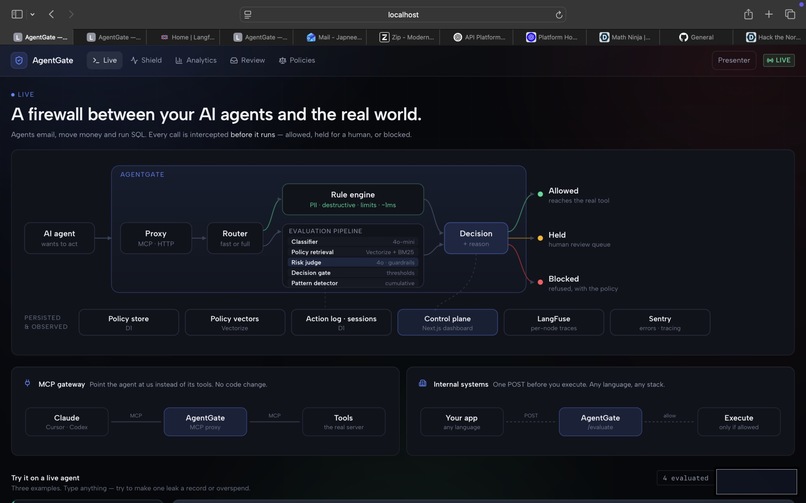Screen dimensions: 806x503
Task: Switch to Math Ninja browser tab
Action: coord(625,37)
